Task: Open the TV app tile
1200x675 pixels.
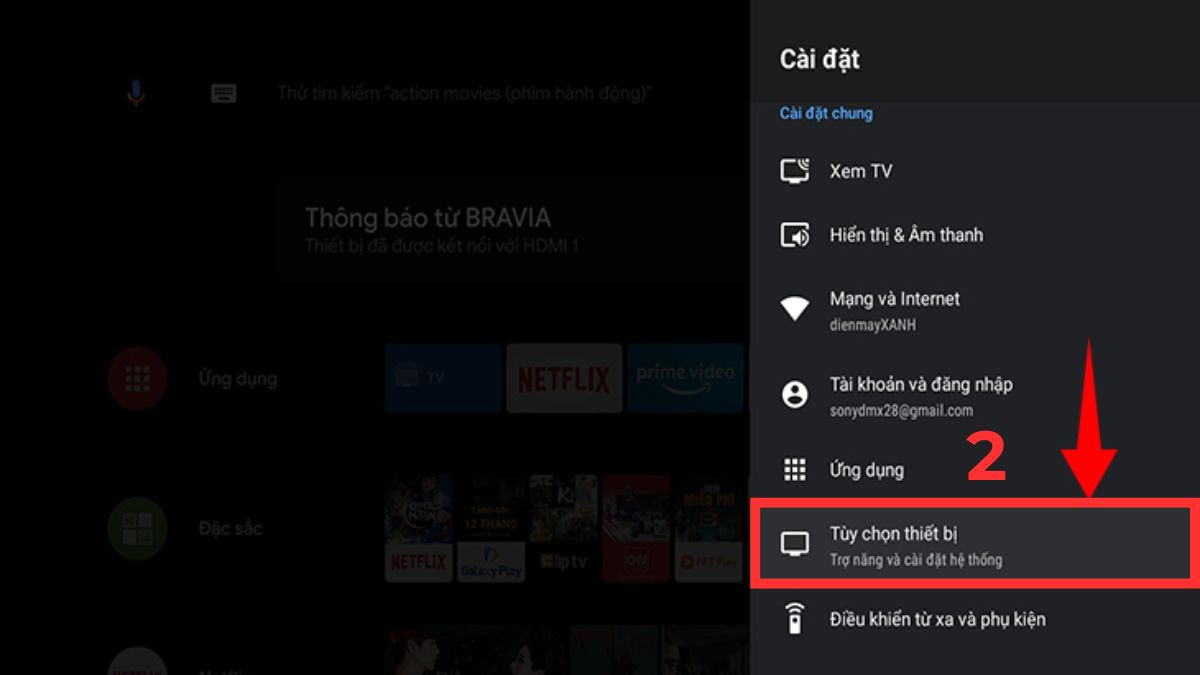Action: click(x=443, y=378)
